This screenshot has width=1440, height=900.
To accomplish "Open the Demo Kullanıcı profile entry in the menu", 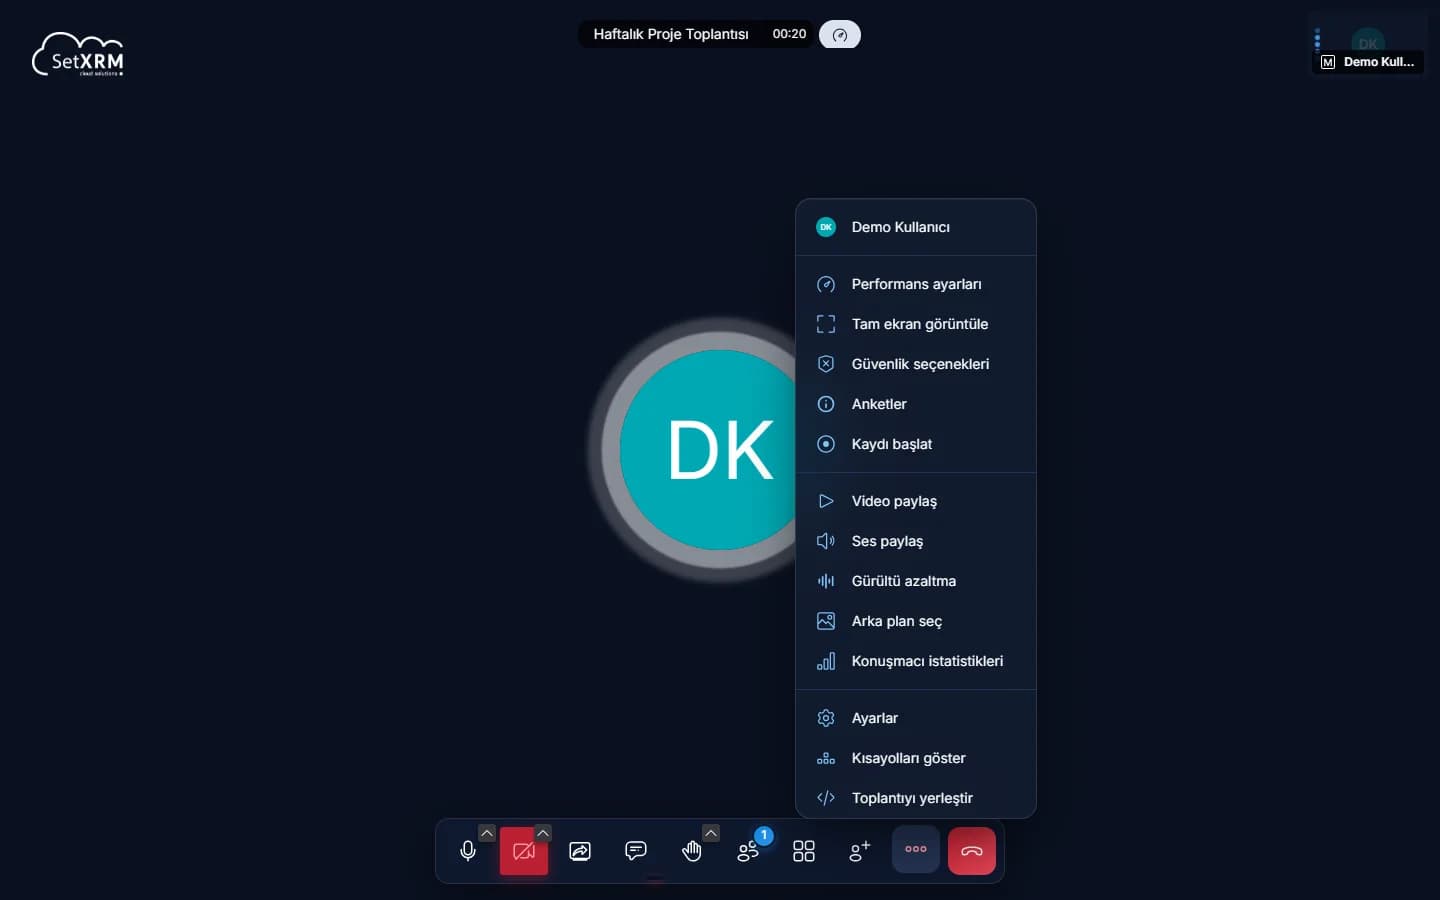I will point(916,227).
